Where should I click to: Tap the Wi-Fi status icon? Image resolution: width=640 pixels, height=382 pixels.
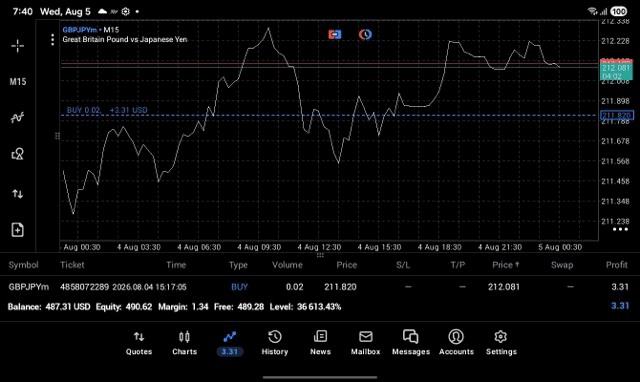[x=592, y=11]
